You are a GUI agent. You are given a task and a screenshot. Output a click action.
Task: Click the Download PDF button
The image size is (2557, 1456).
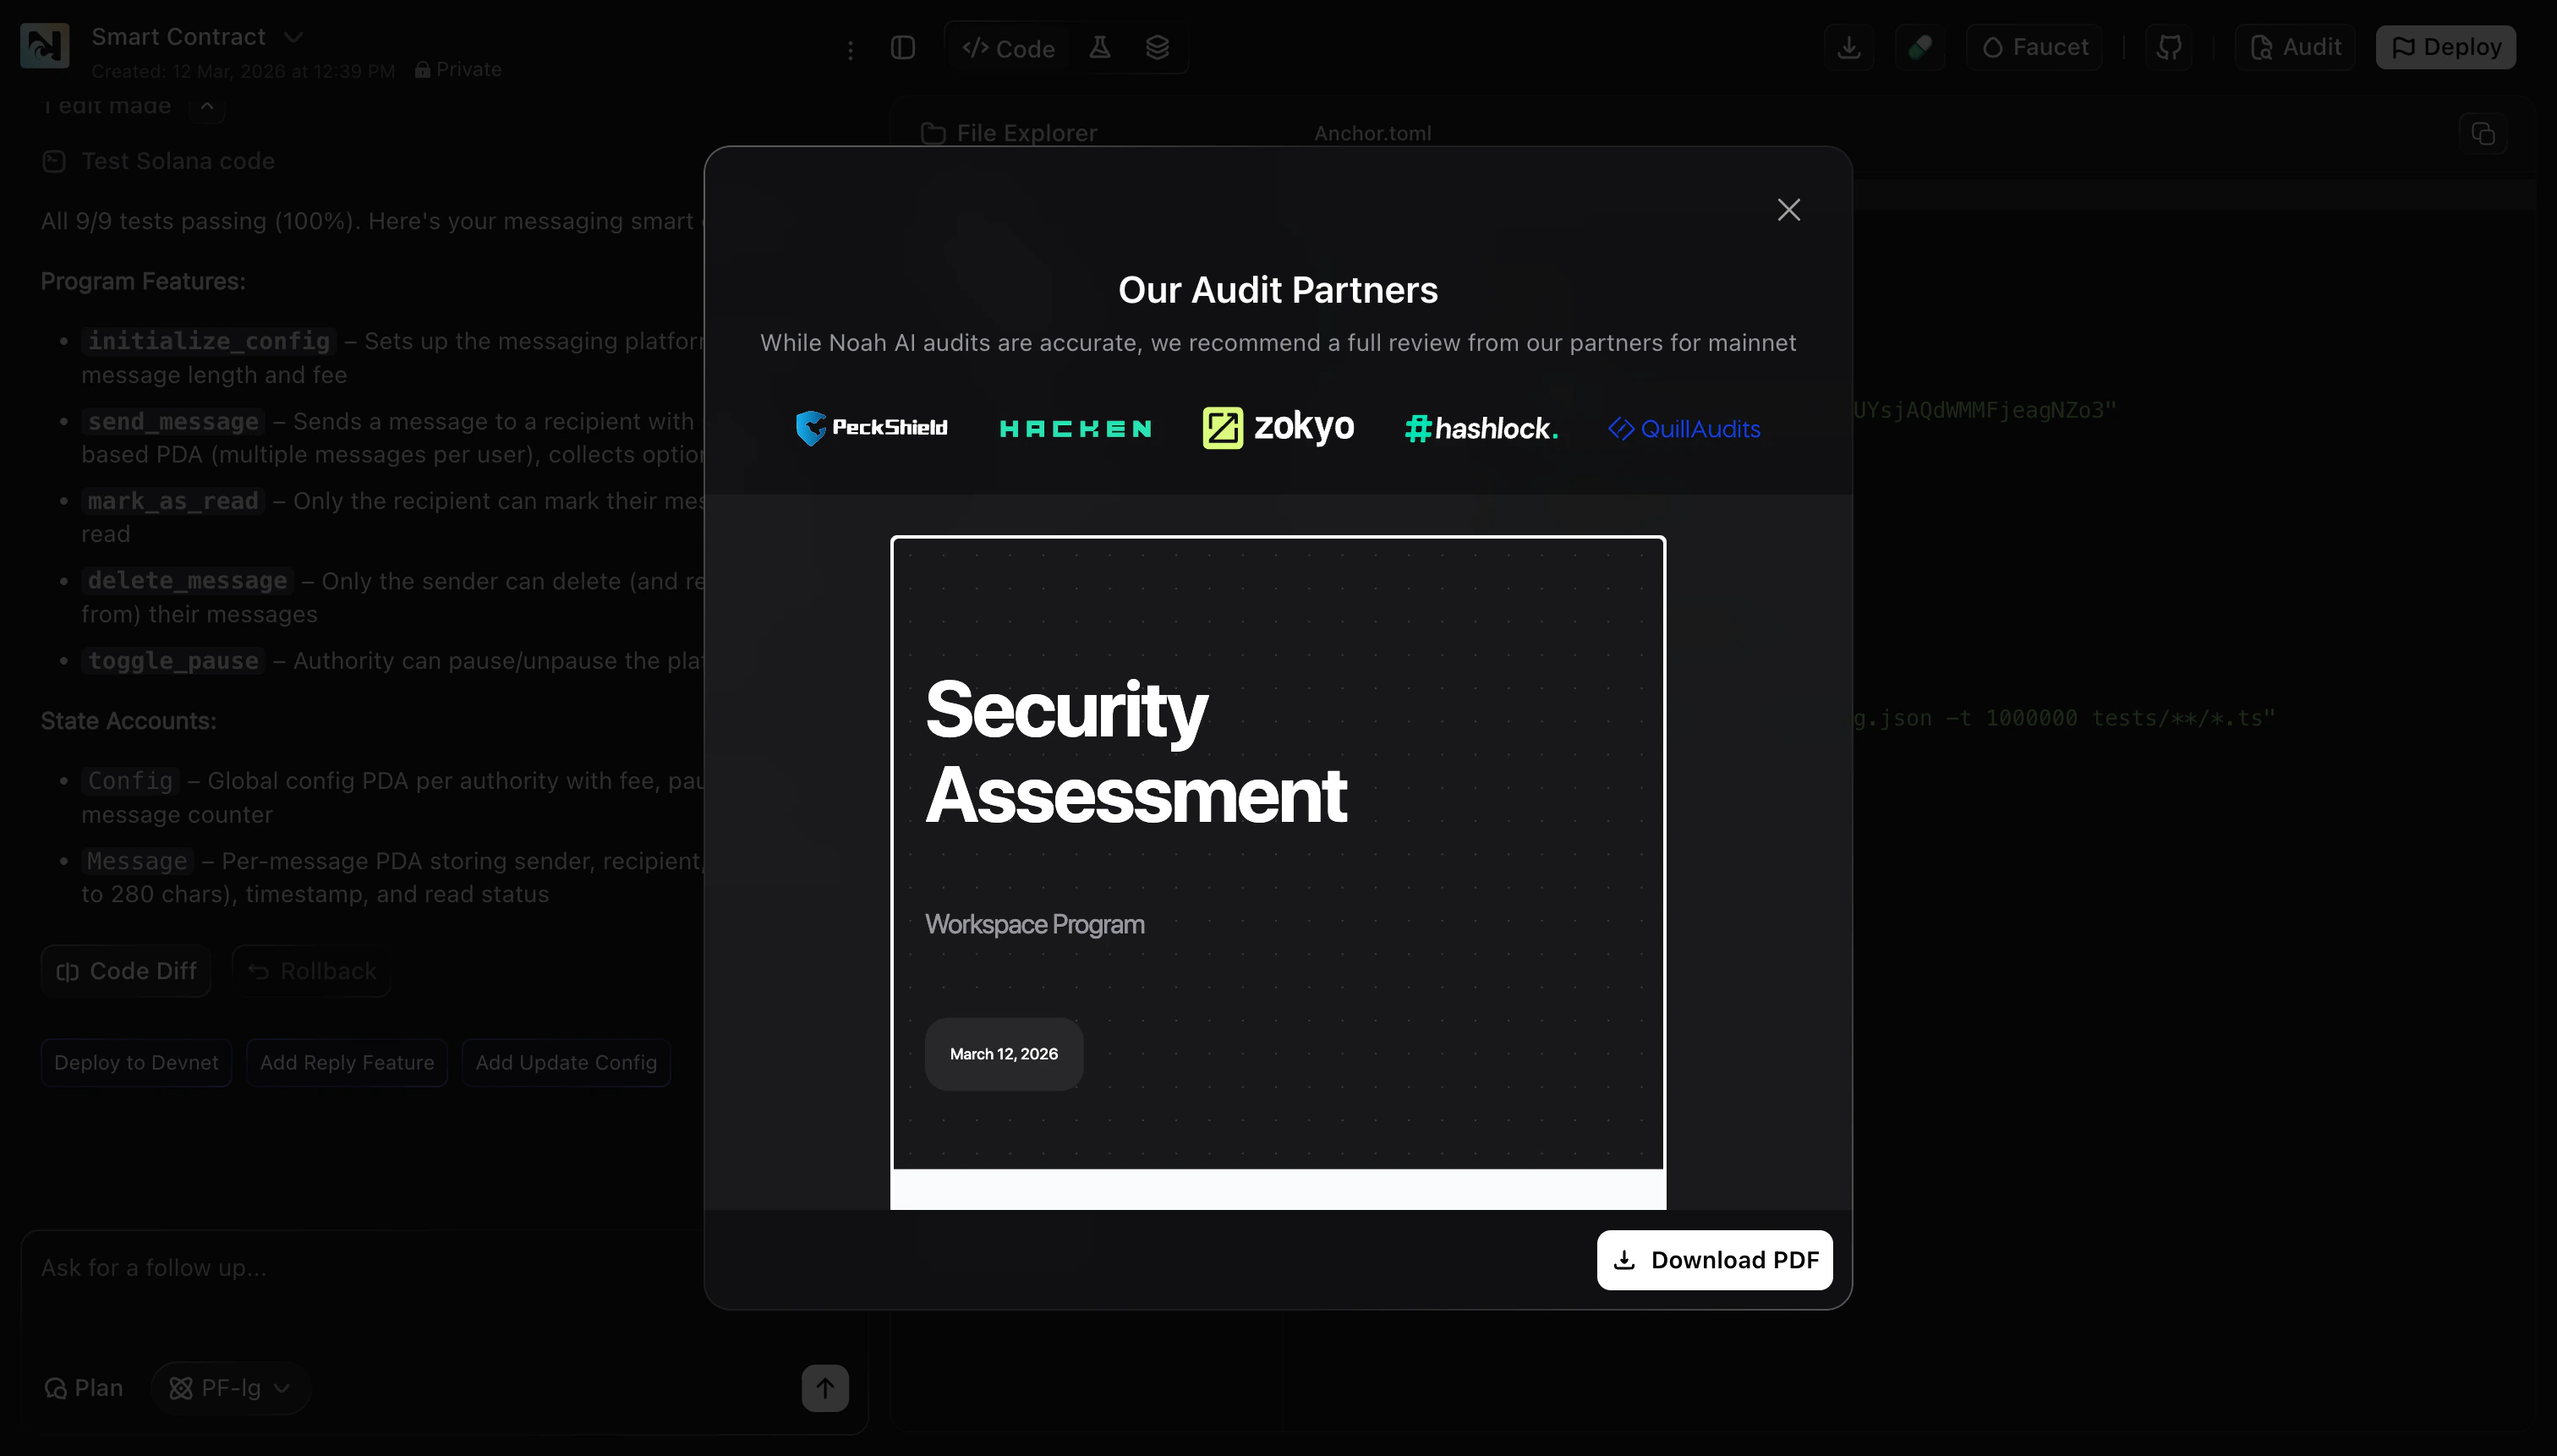tap(1712, 1260)
